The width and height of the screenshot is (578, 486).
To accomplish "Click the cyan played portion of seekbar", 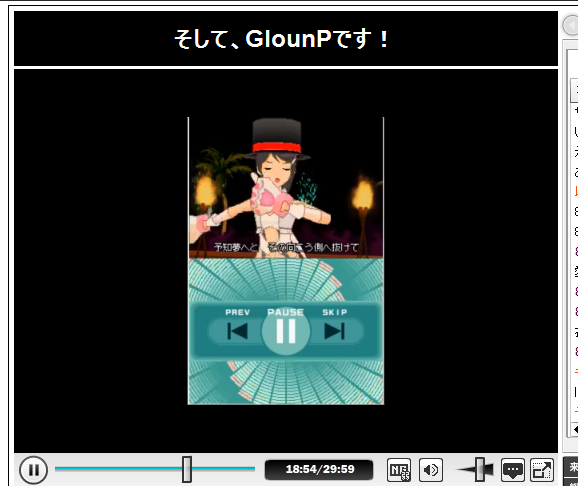I will click(119, 469).
